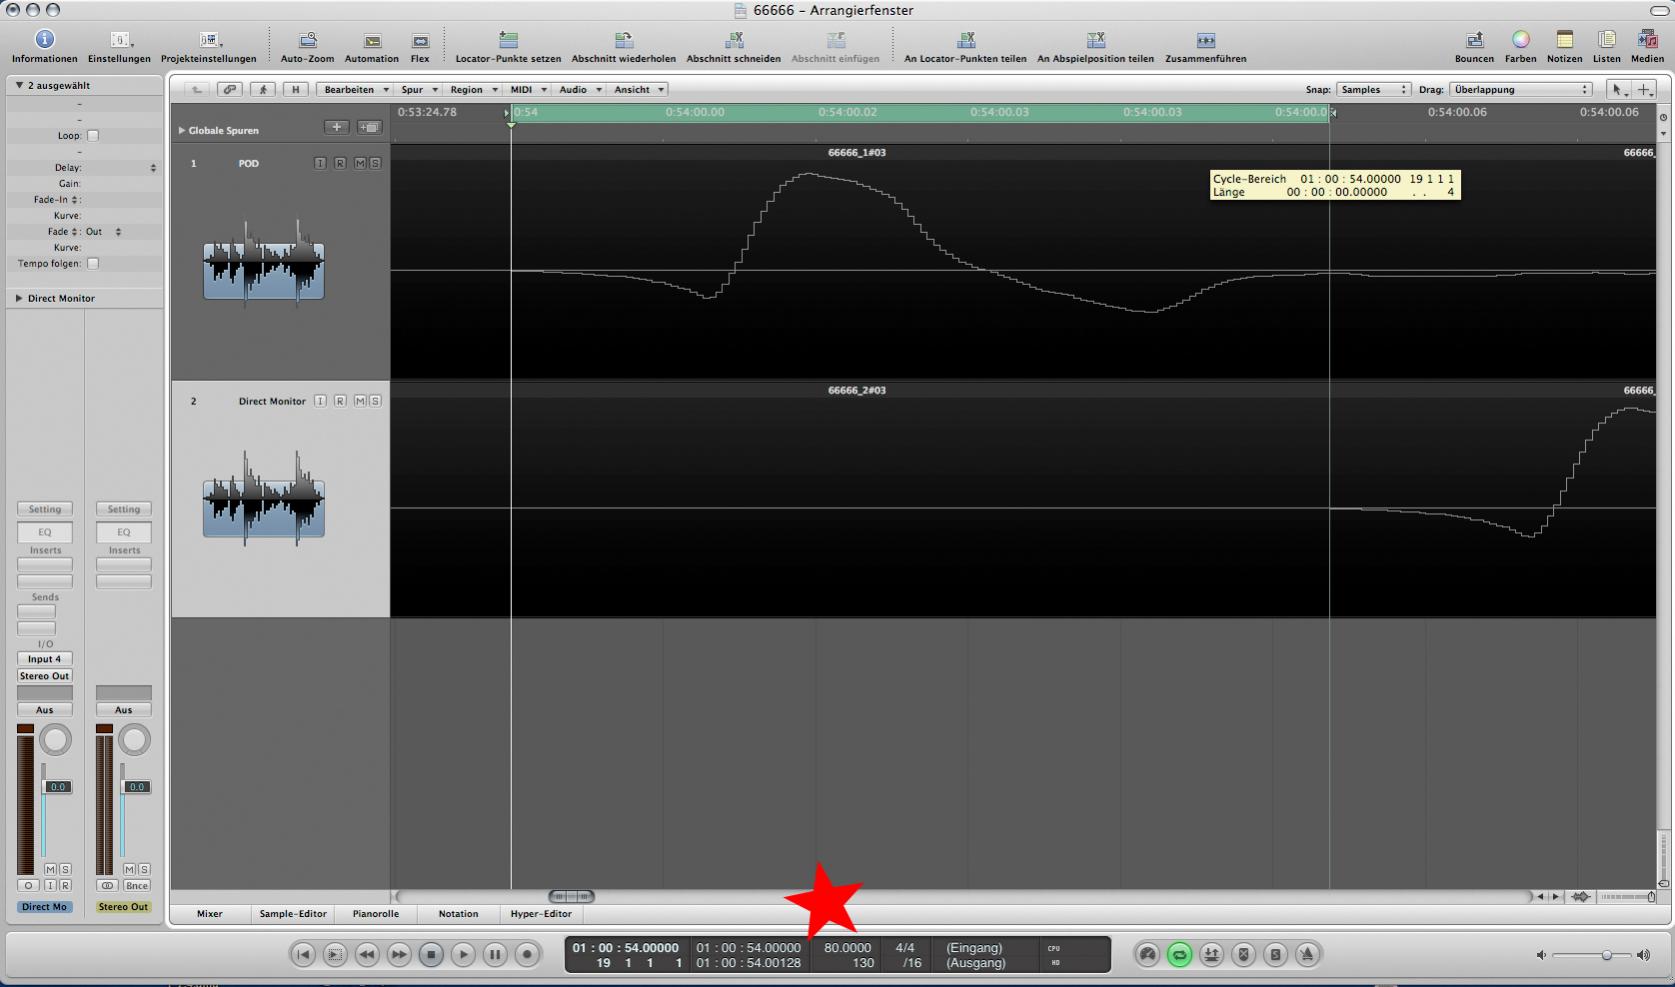Open the Region menu
Viewport: 1675px width, 987px height.
pyautogui.click(x=473, y=89)
